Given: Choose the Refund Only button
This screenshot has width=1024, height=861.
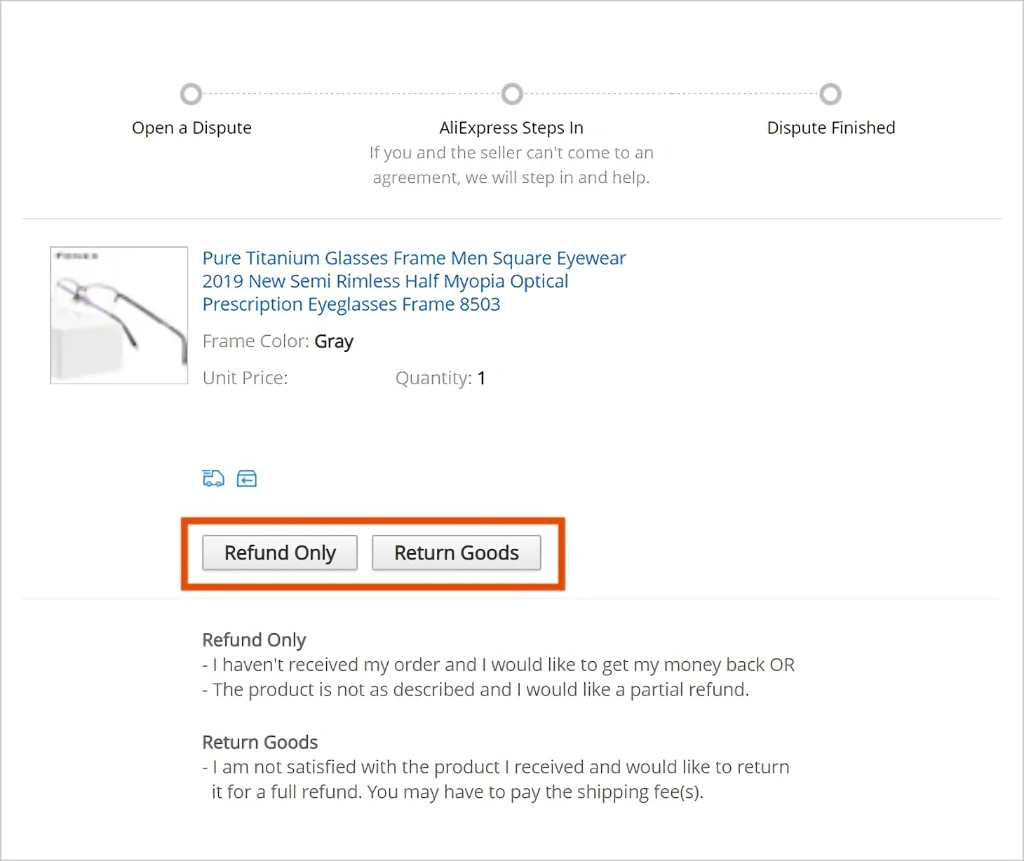Looking at the screenshot, I should 280,553.
